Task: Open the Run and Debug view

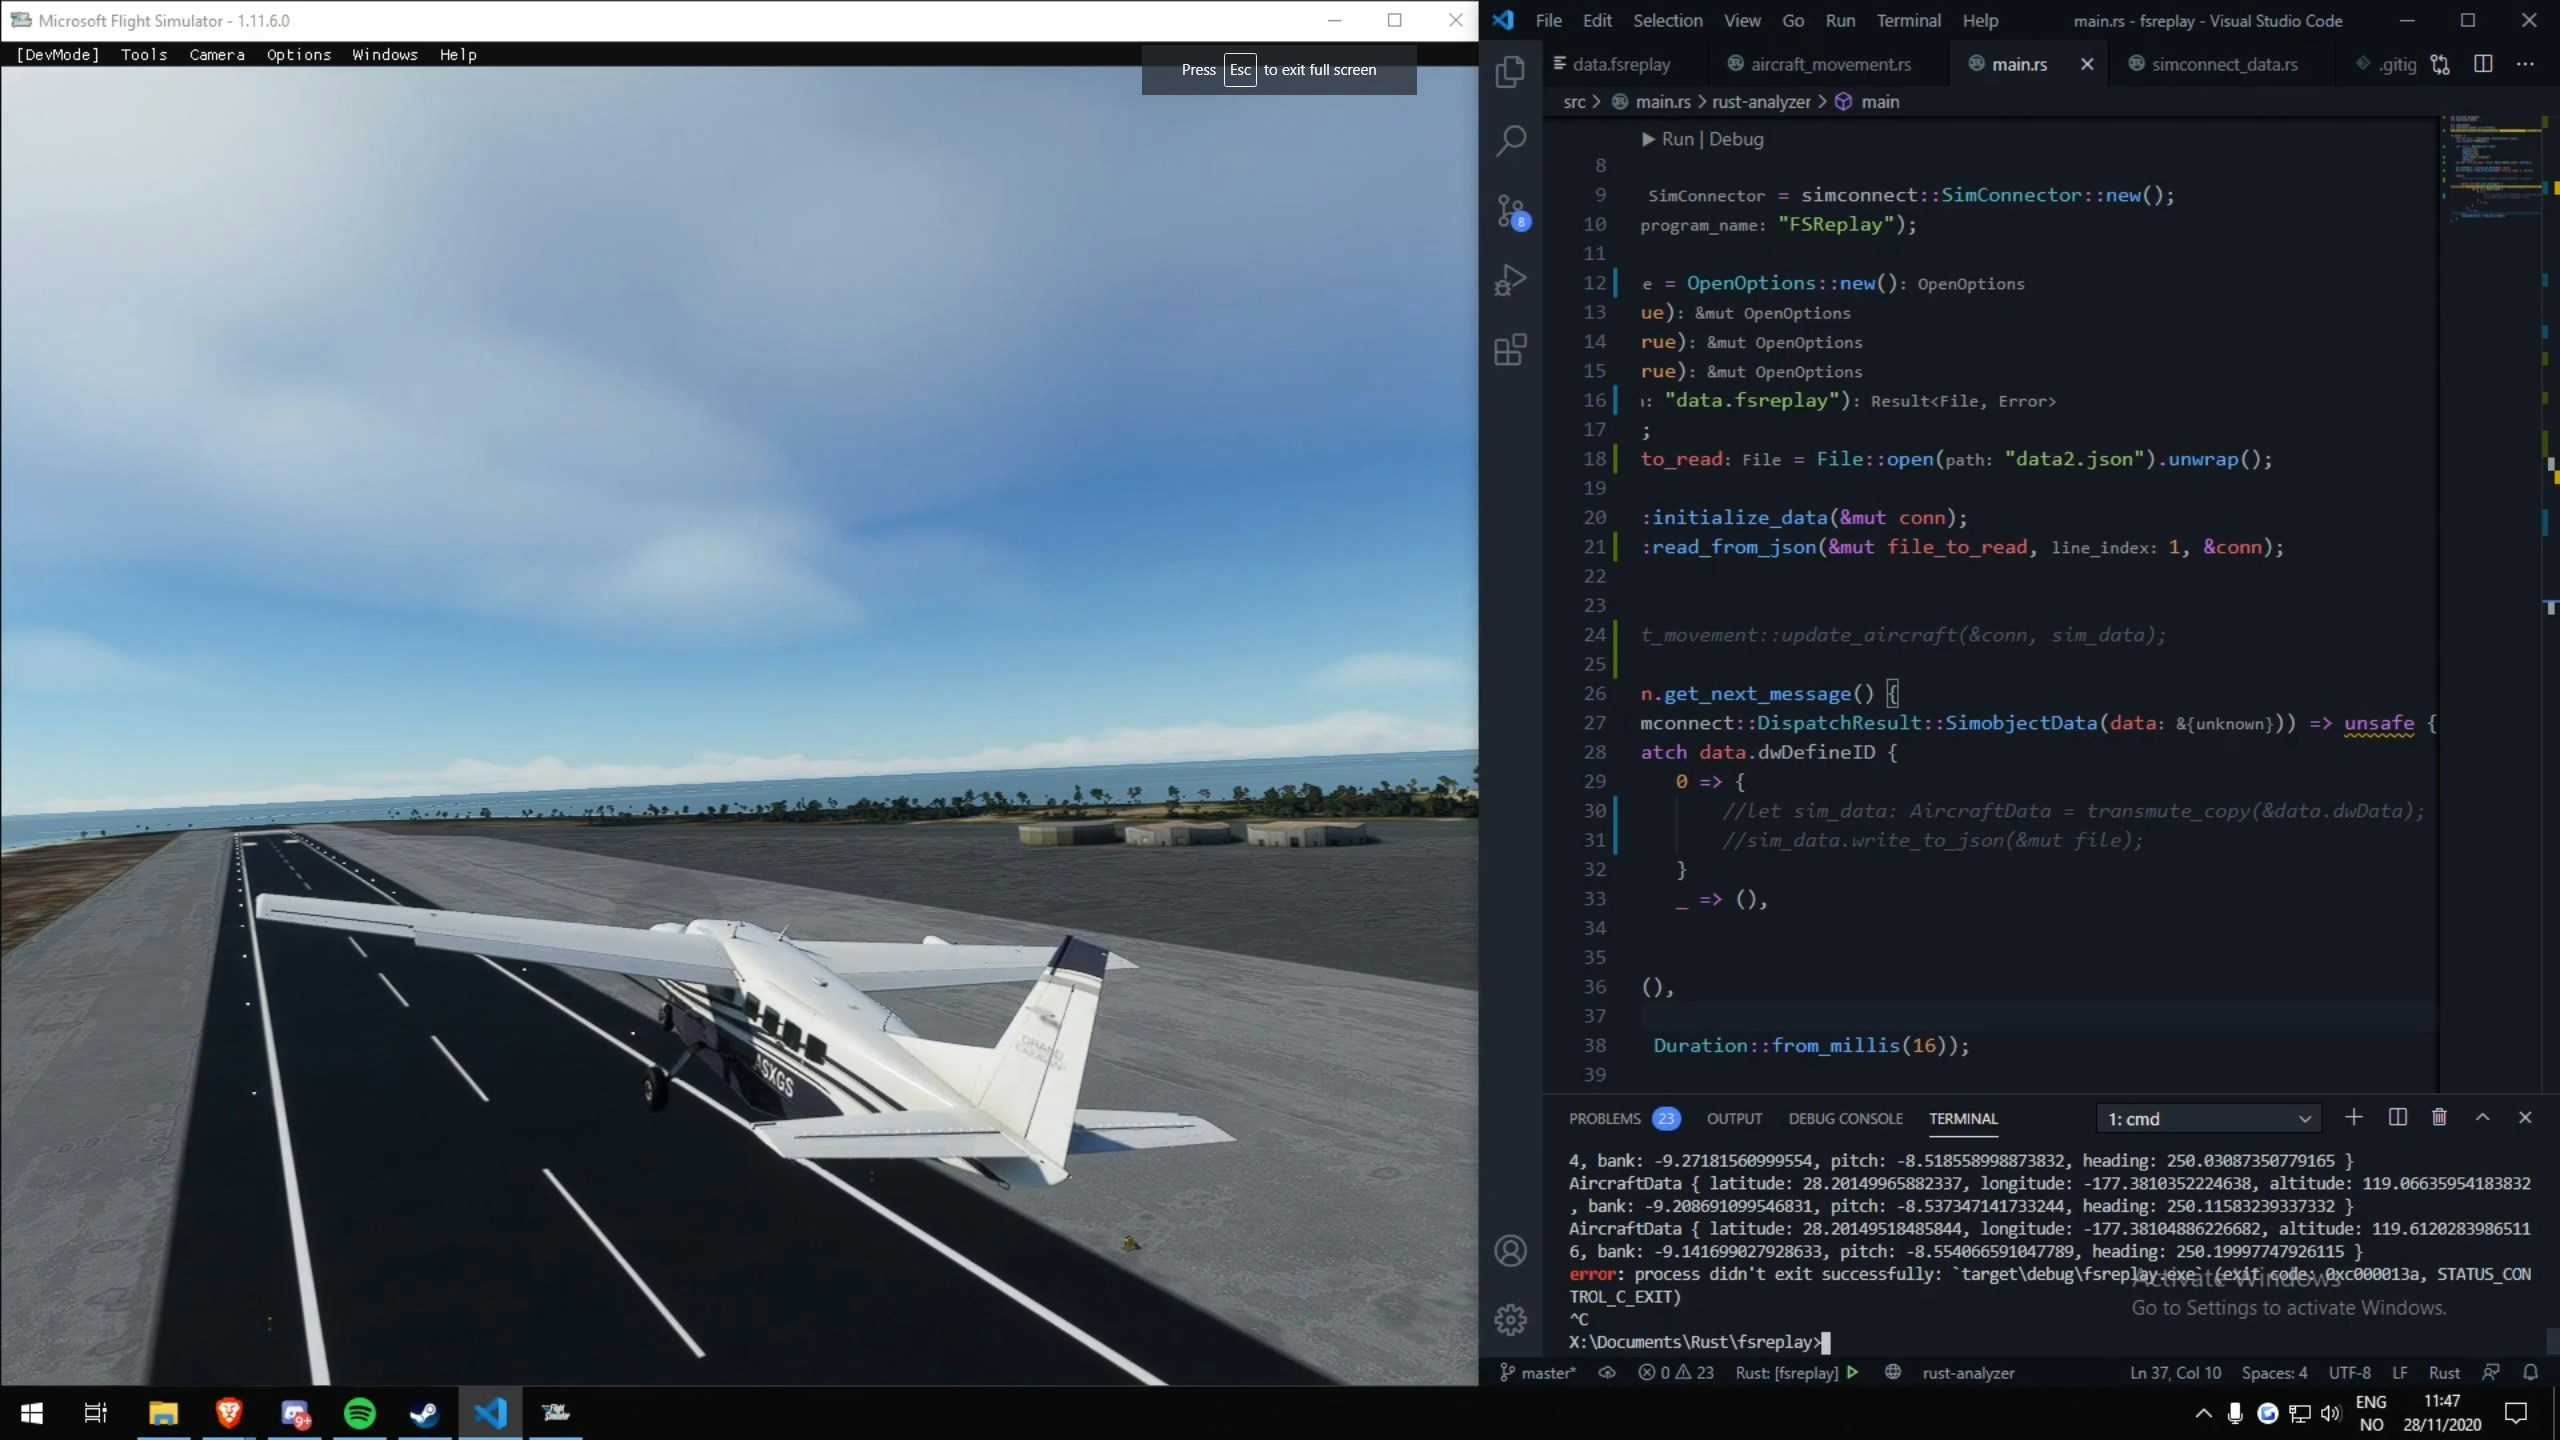Action: click(1510, 281)
